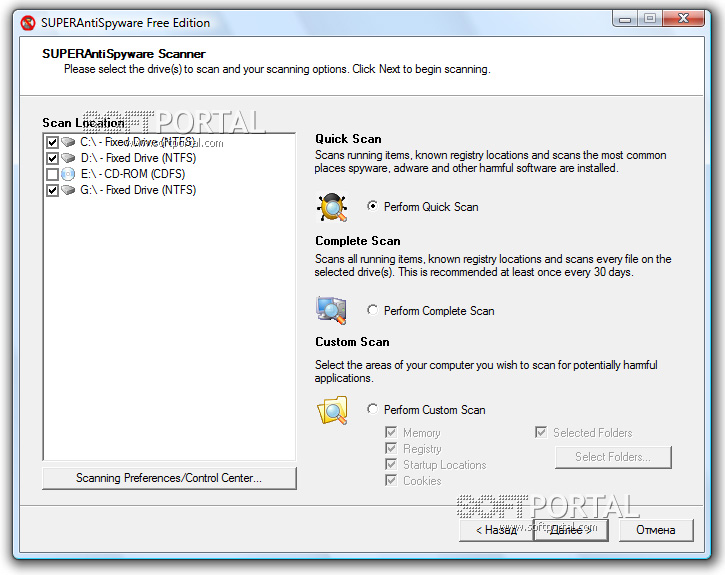Click the Select Folders button
Viewport: 725px width, 575px height.
tap(613, 457)
